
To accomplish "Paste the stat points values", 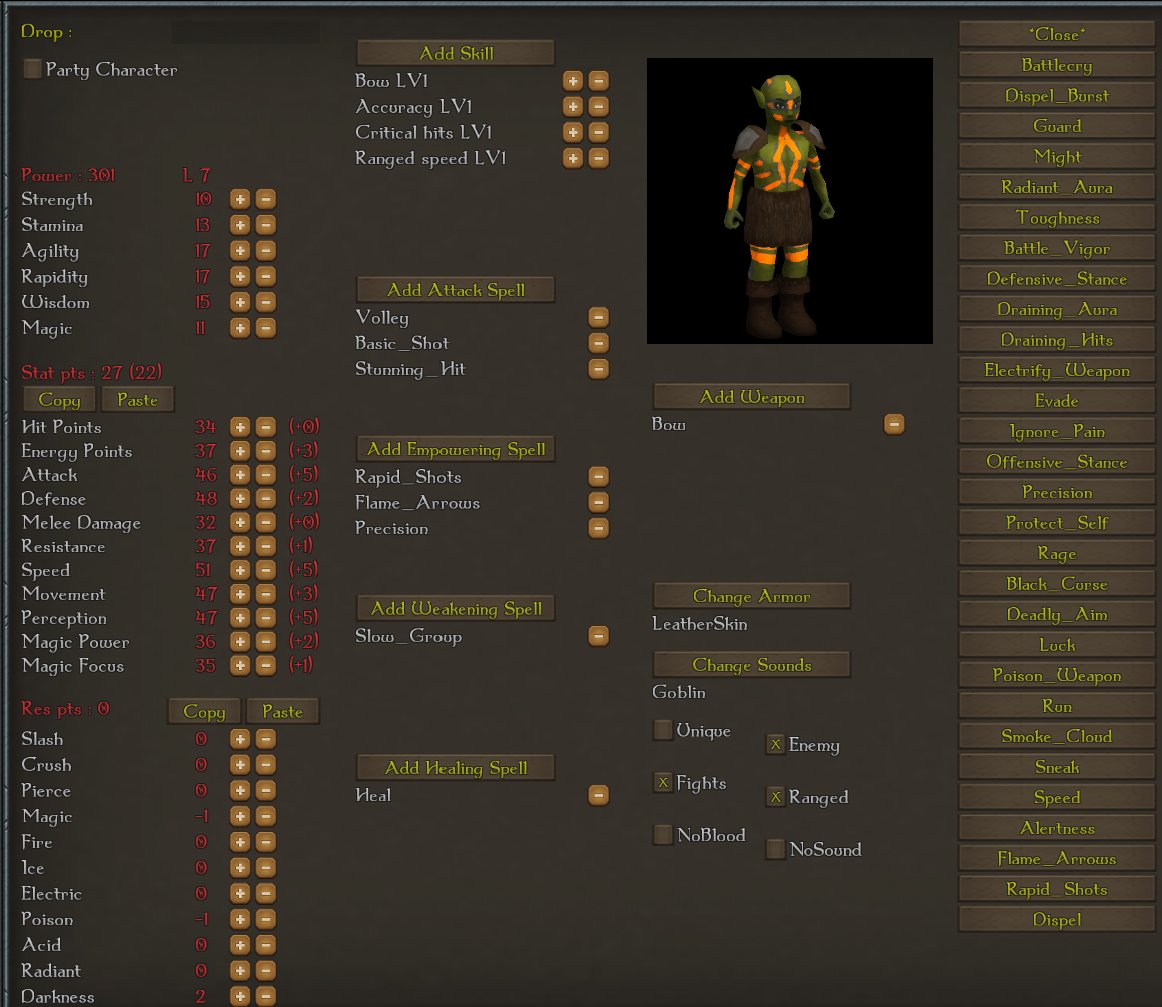I will click(x=137, y=400).
